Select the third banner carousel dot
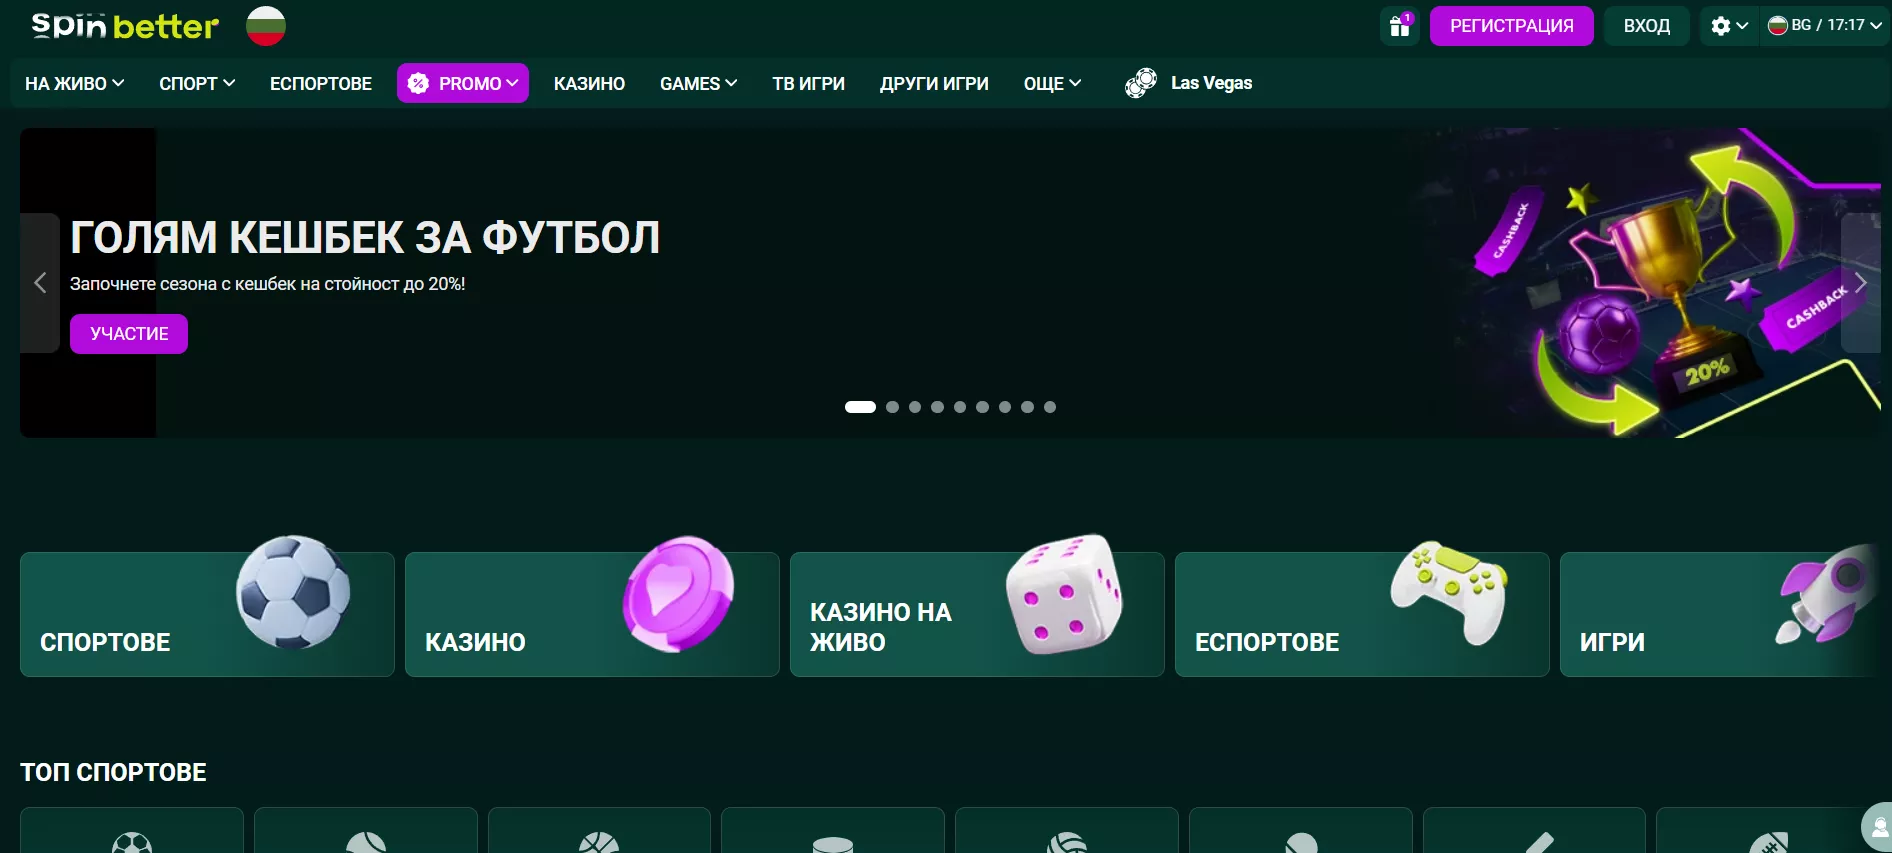Screen dimensions: 1892x853 [x=915, y=407]
